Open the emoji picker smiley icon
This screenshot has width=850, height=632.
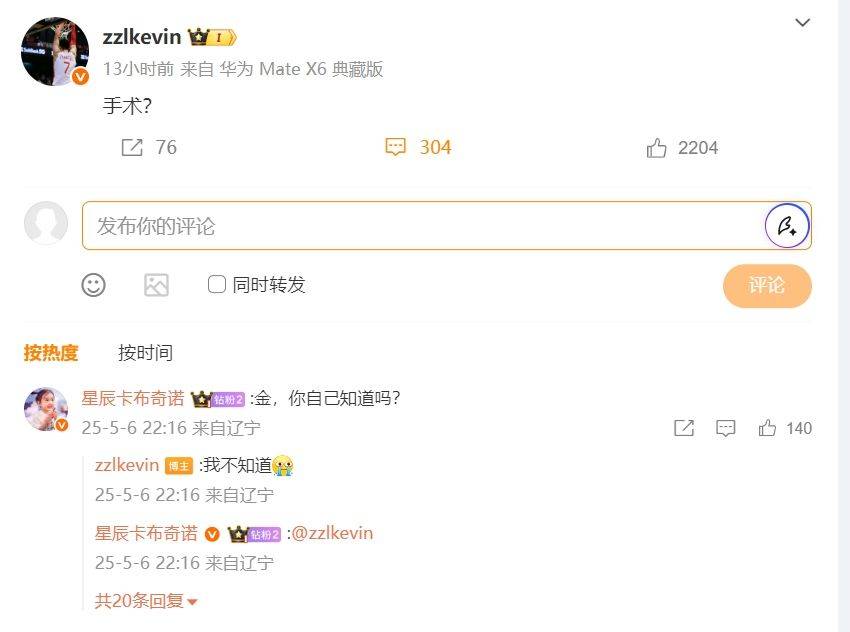click(x=93, y=285)
